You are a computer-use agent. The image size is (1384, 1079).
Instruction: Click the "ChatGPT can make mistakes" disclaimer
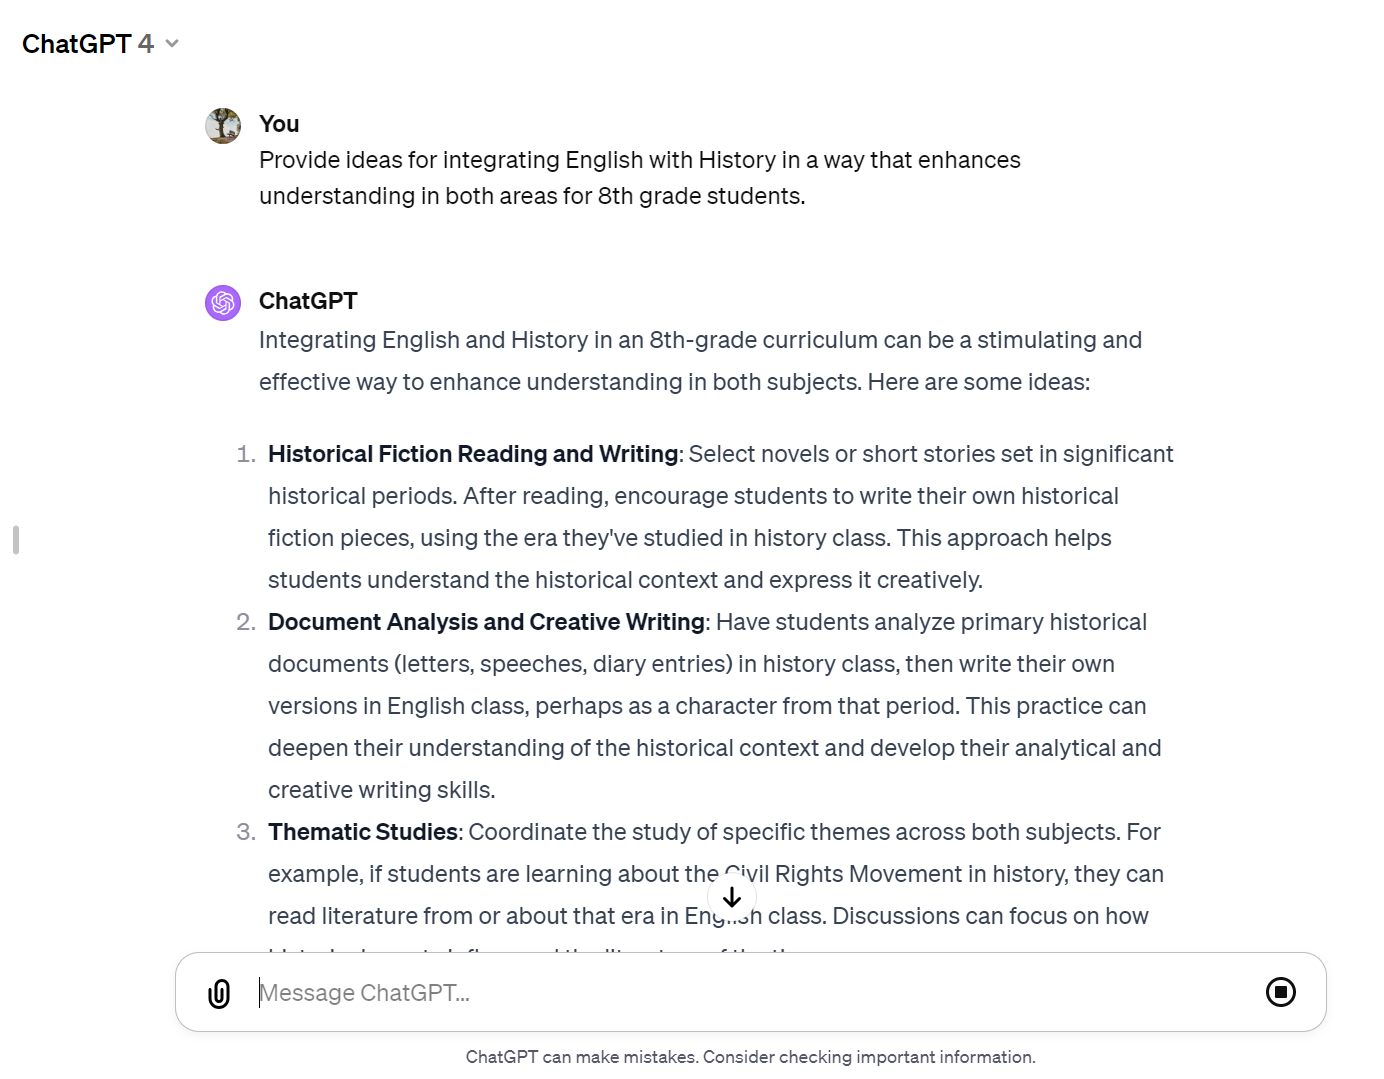click(x=750, y=1057)
